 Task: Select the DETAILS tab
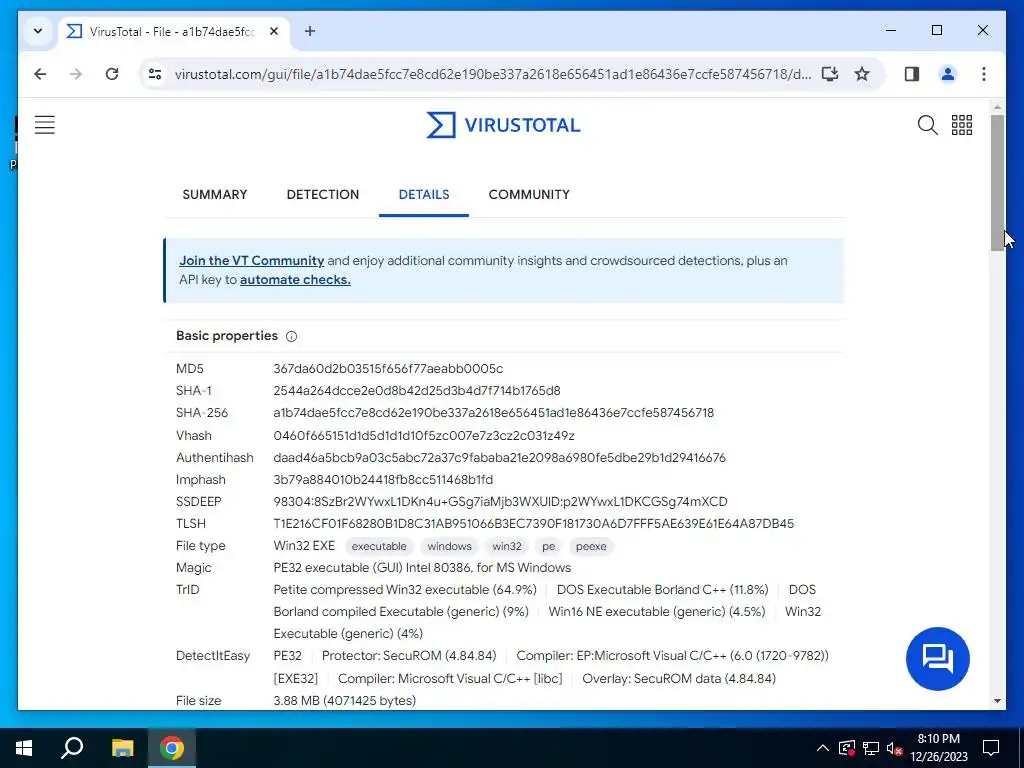click(424, 195)
